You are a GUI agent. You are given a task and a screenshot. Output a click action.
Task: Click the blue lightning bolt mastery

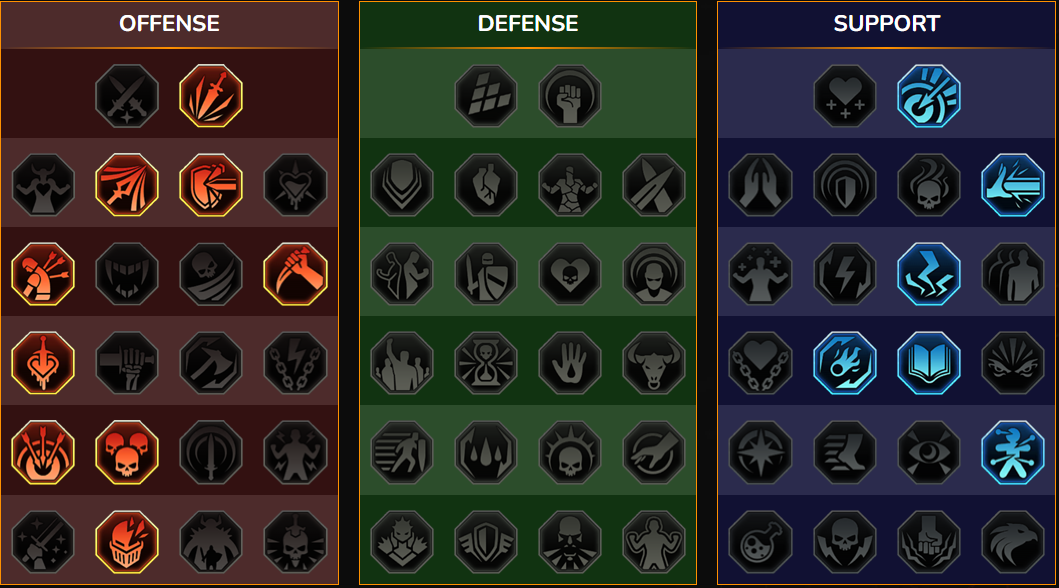tap(929, 274)
